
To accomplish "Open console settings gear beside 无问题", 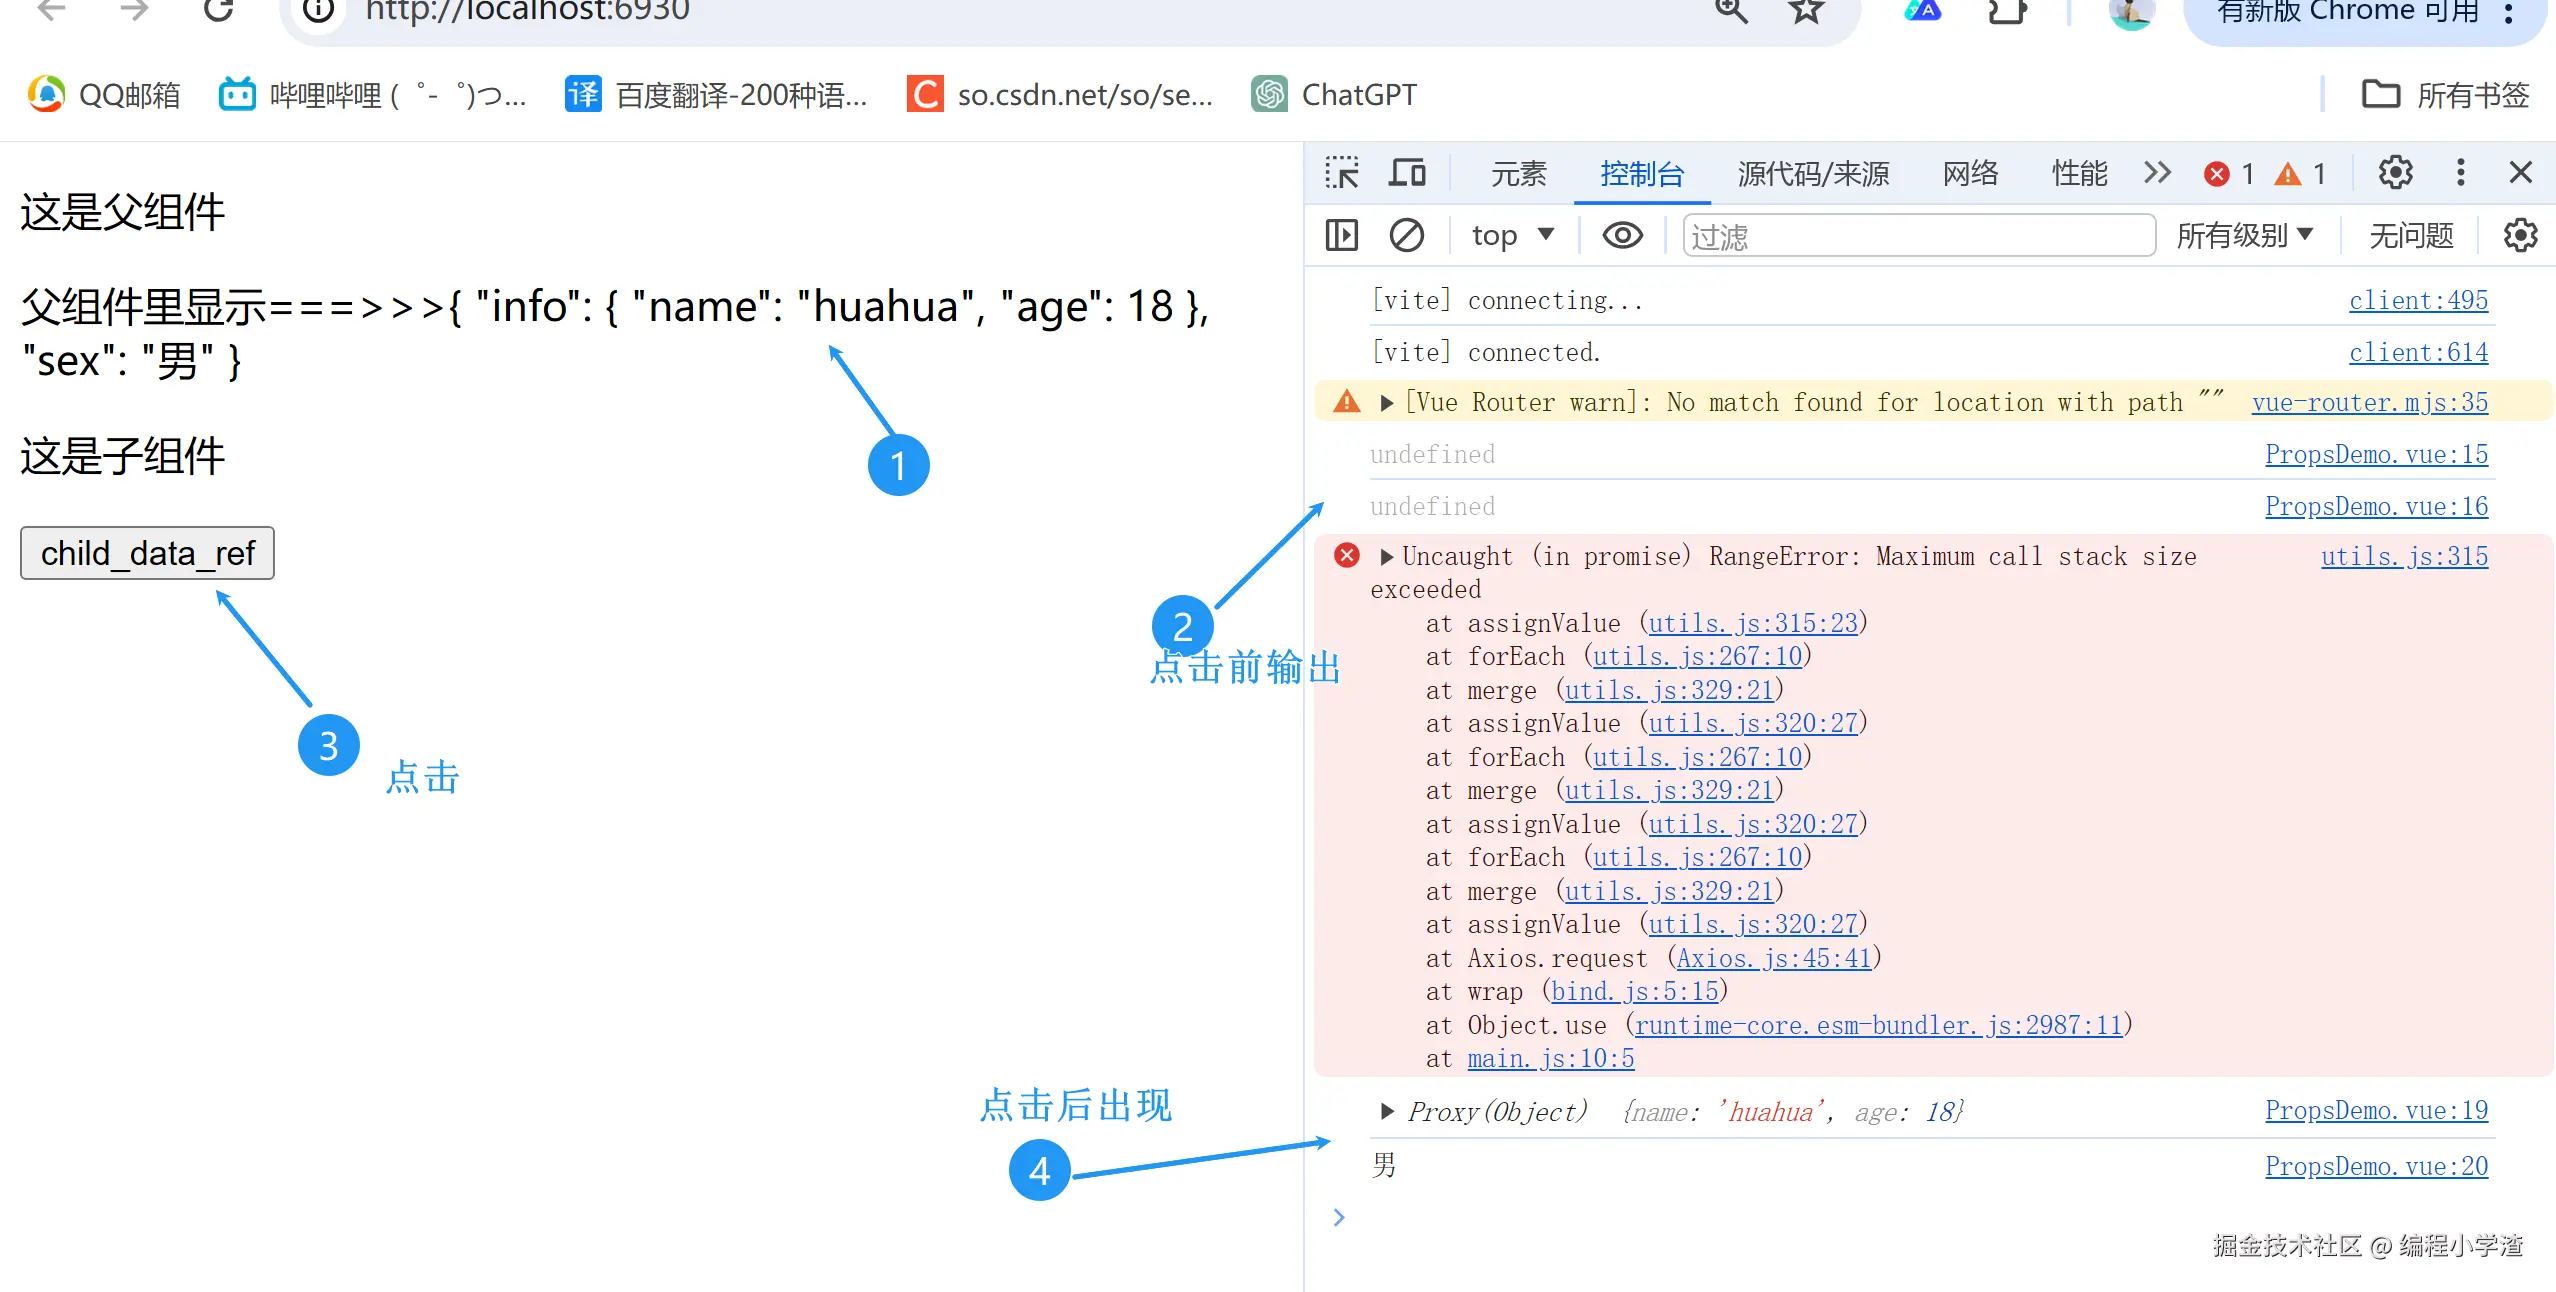I will click(2520, 236).
